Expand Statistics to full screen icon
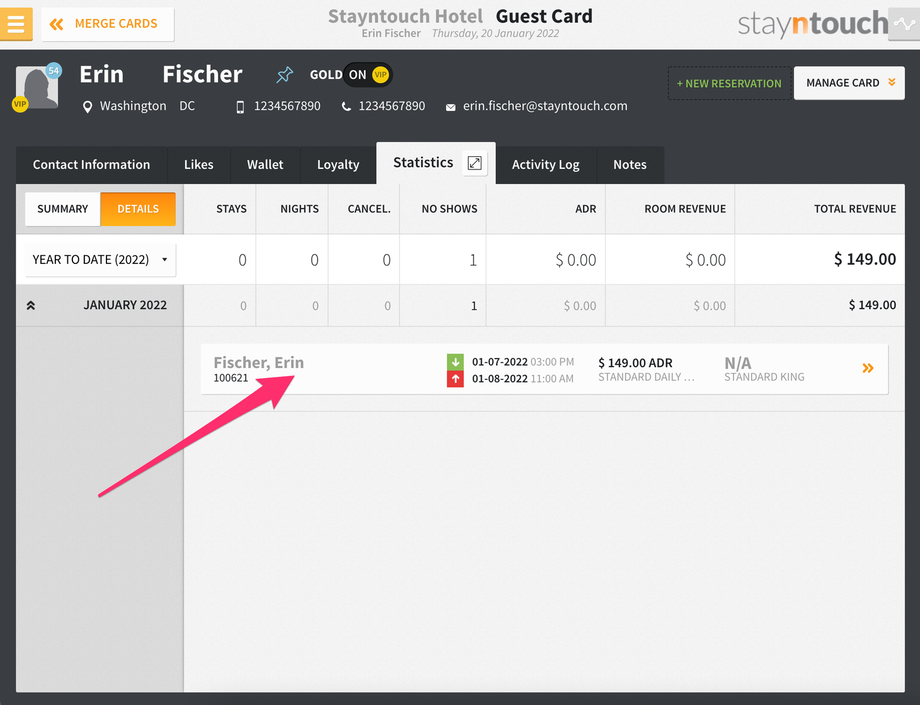 [x=474, y=162]
